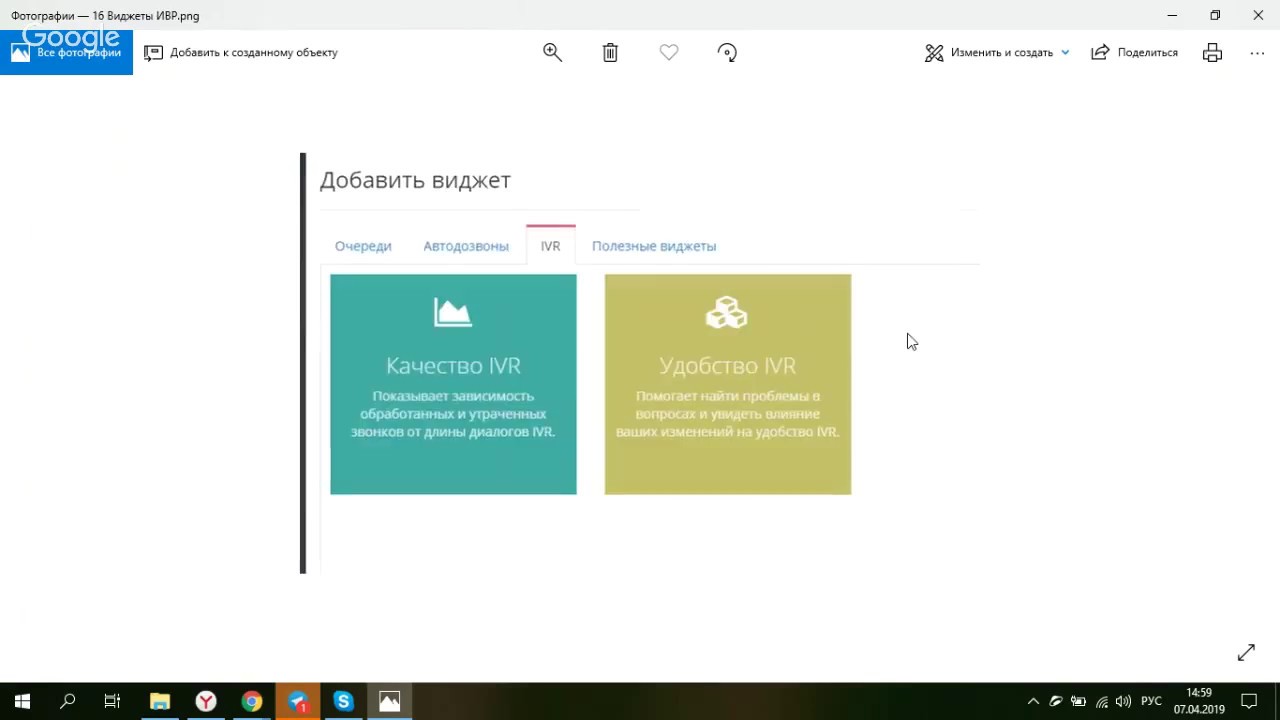Open the battery status tray icon
The width and height of the screenshot is (1280, 720).
[x=1078, y=701]
